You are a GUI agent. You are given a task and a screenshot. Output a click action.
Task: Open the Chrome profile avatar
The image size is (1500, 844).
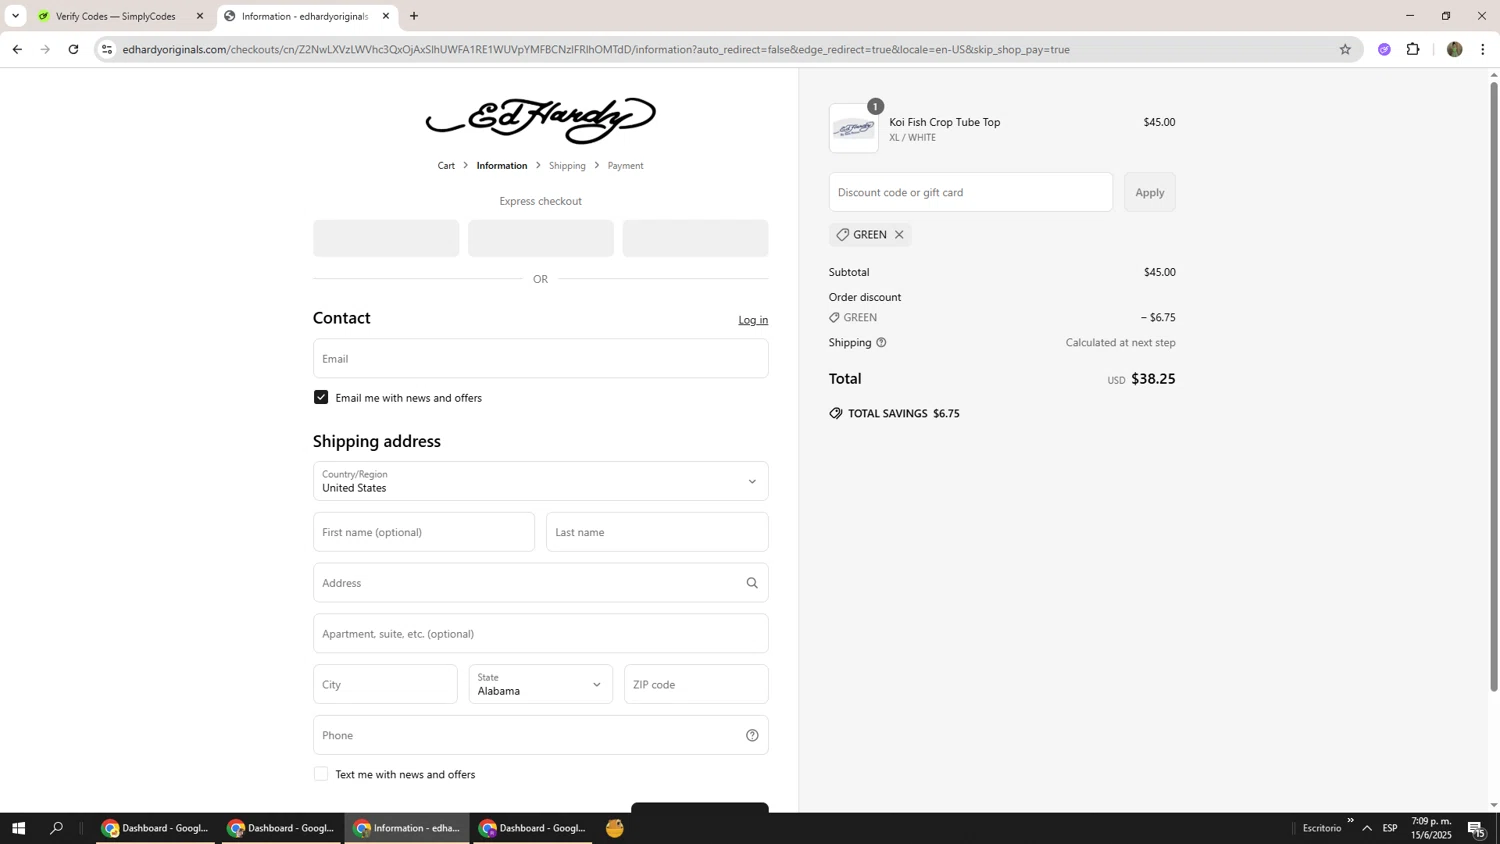[x=1454, y=49]
